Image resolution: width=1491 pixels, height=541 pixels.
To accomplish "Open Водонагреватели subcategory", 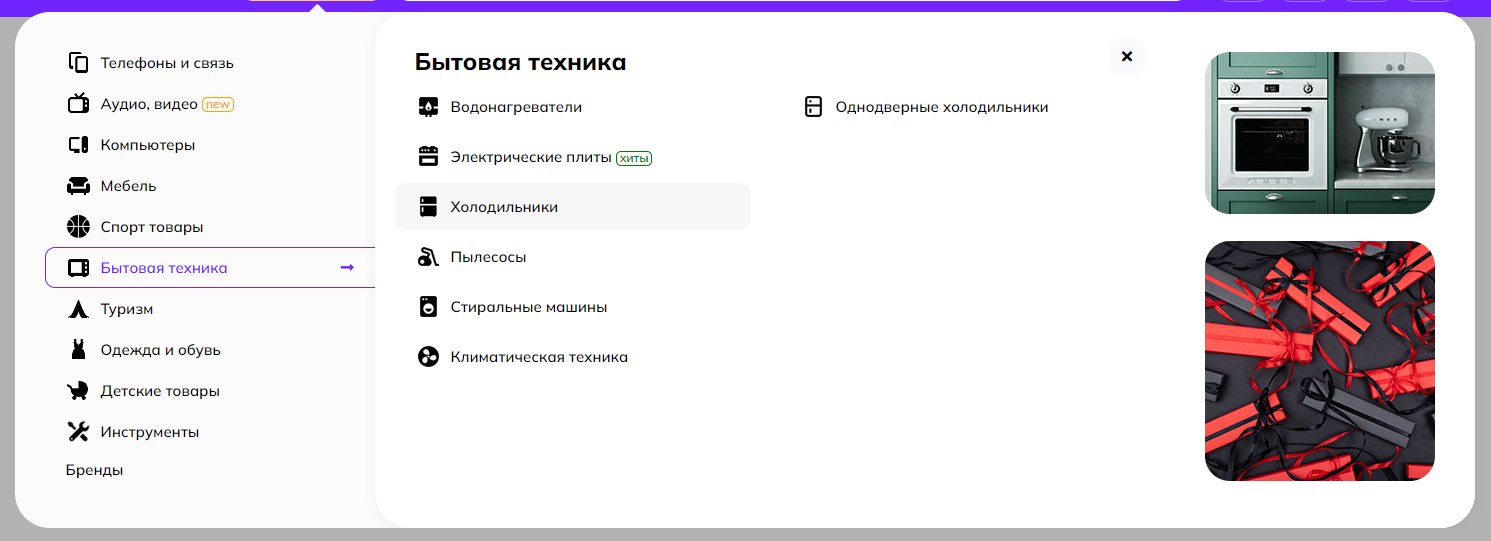I will click(515, 107).
